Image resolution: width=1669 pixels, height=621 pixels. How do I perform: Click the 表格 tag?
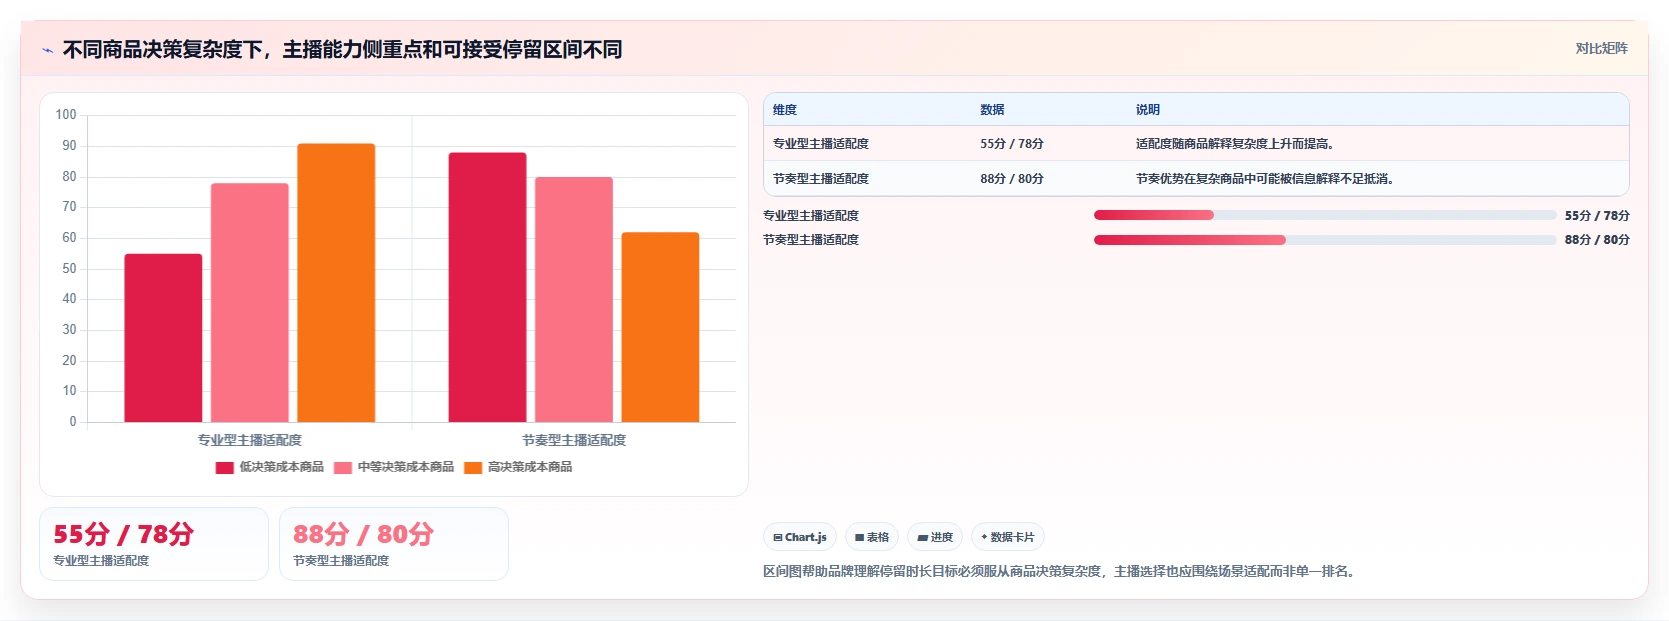pyautogui.click(x=872, y=537)
